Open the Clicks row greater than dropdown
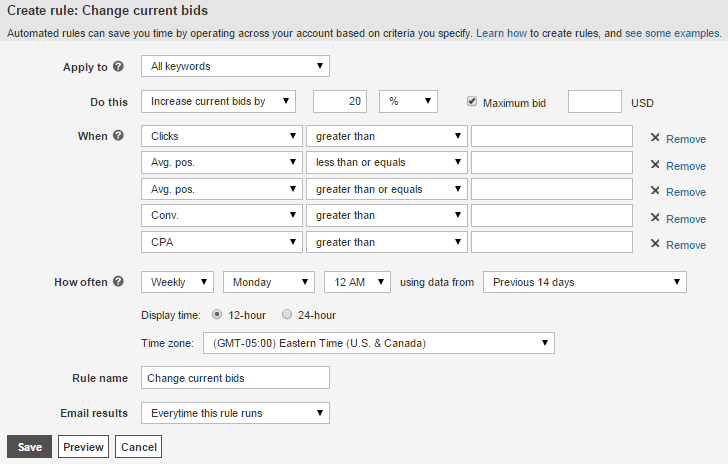 pyautogui.click(x=387, y=136)
